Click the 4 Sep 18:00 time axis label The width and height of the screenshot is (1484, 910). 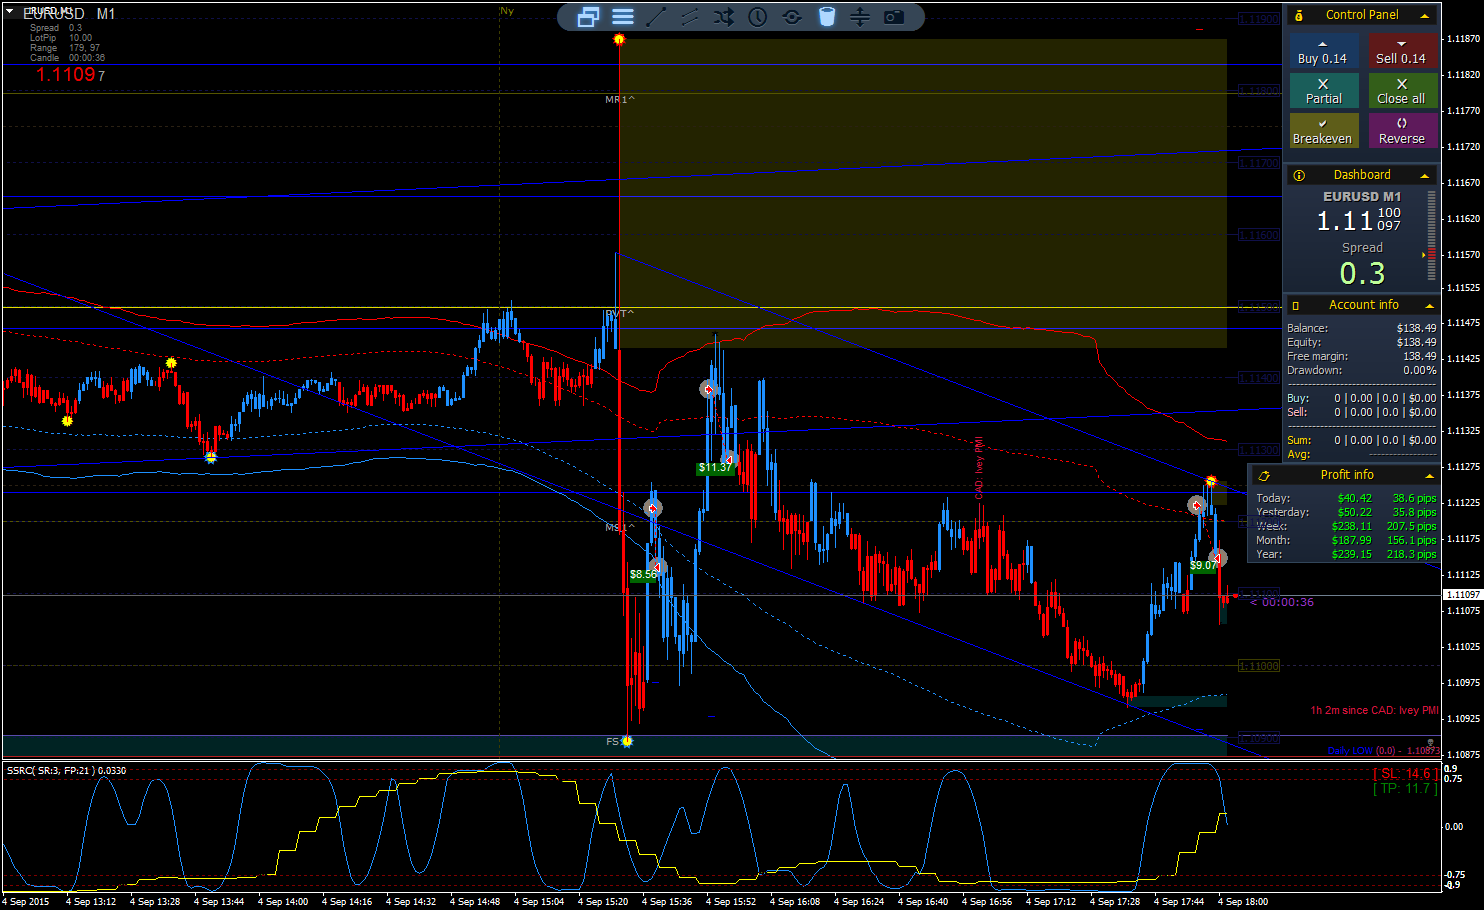(1243, 901)
